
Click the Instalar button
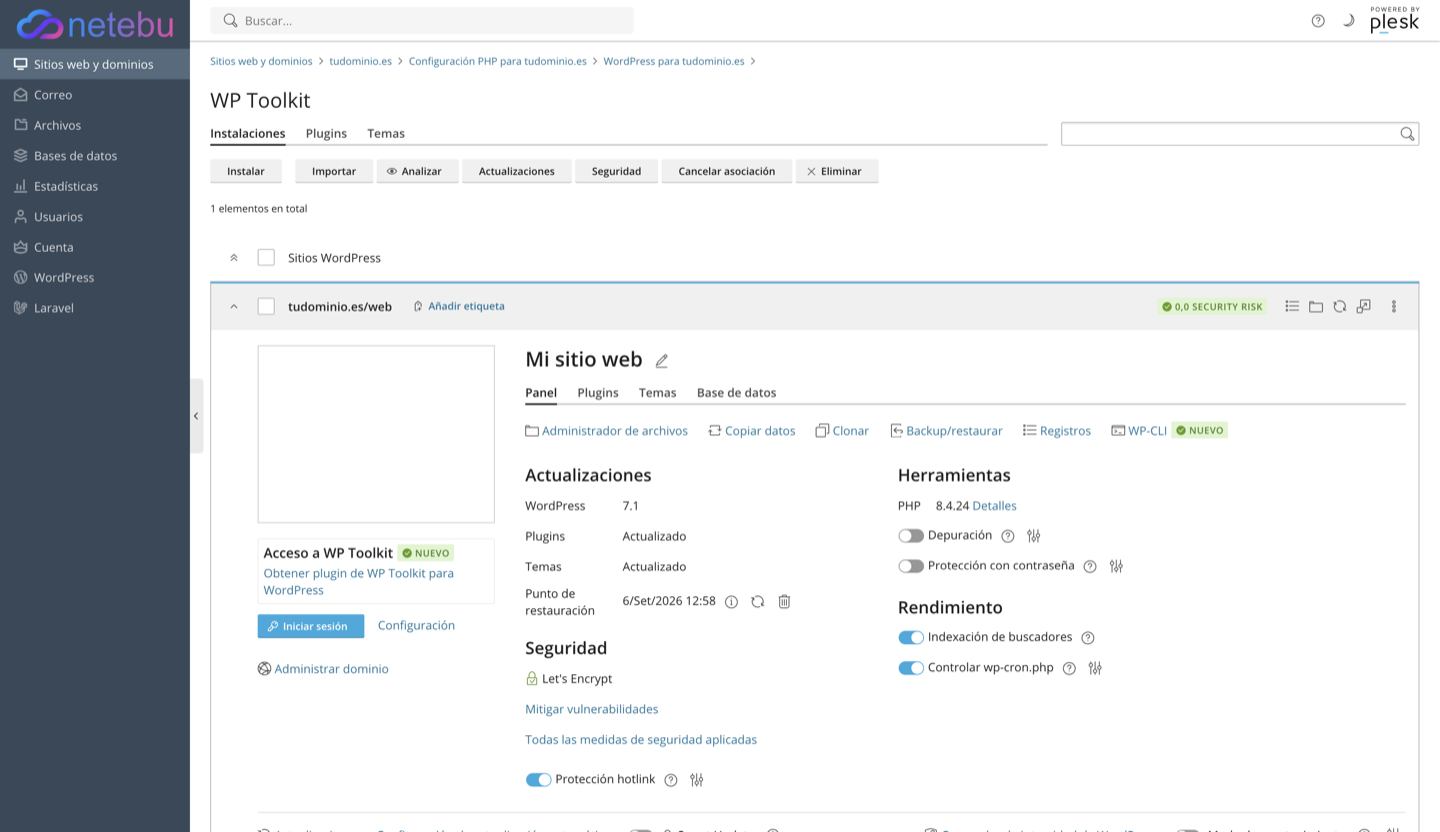(246, 171)
